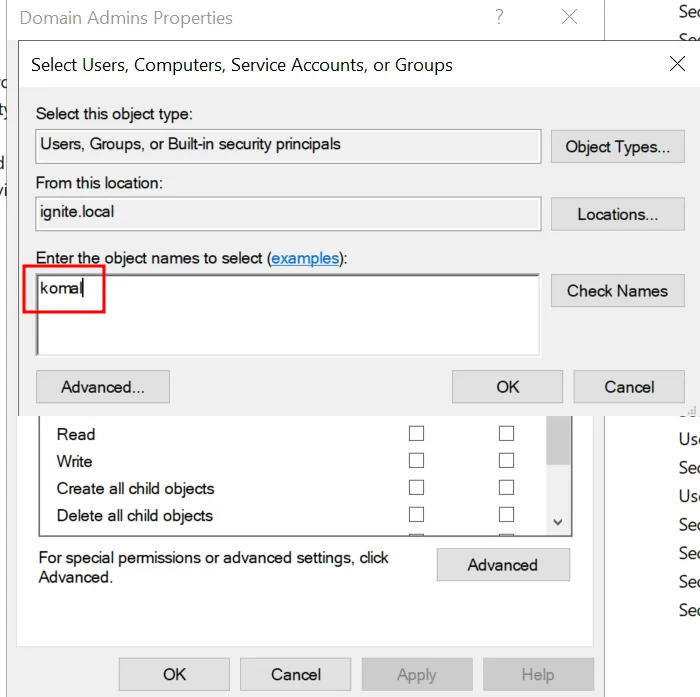Screen dimensions: 700x697
Task: Open the examples hyperlink
Action: 305,258
